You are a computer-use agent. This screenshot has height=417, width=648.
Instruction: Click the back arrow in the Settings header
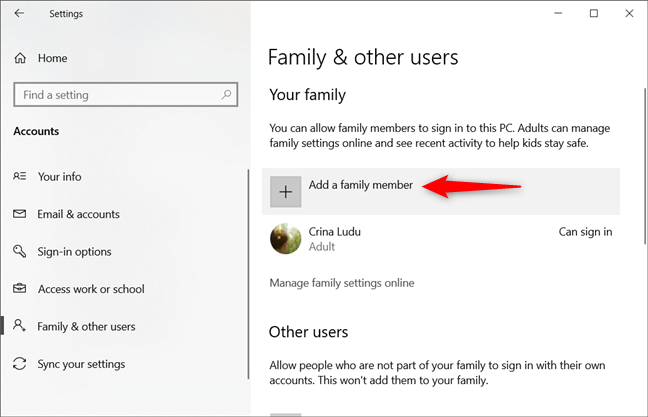coord(21,14)
